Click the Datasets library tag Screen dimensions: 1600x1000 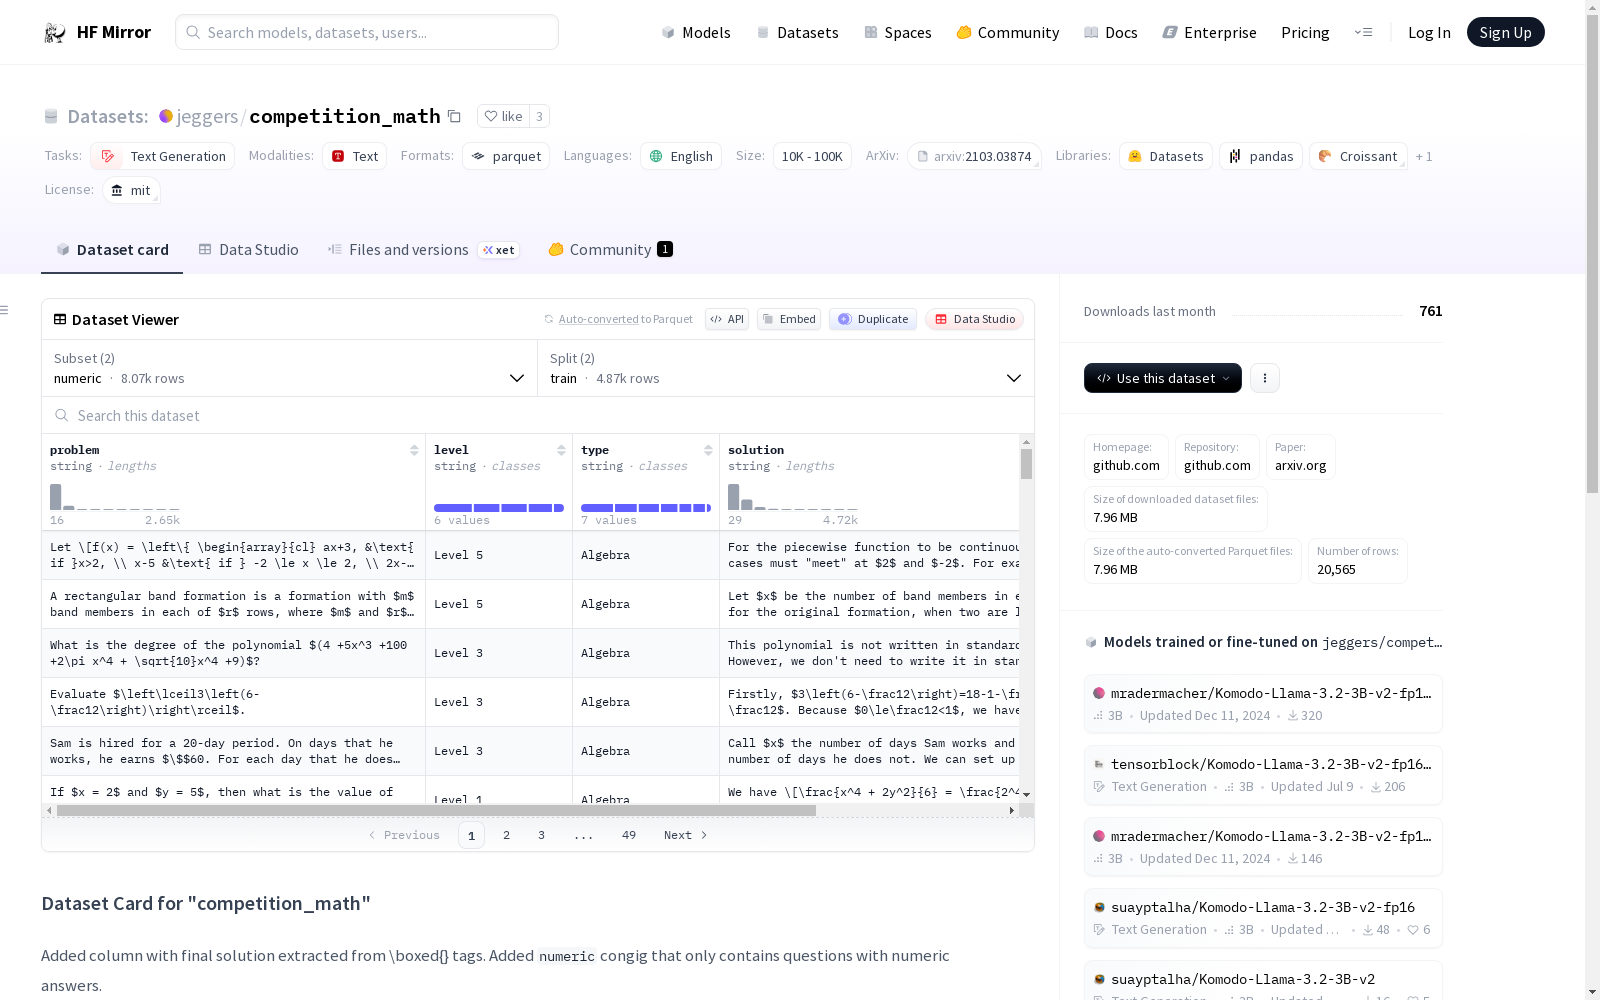pos(1166,156)
